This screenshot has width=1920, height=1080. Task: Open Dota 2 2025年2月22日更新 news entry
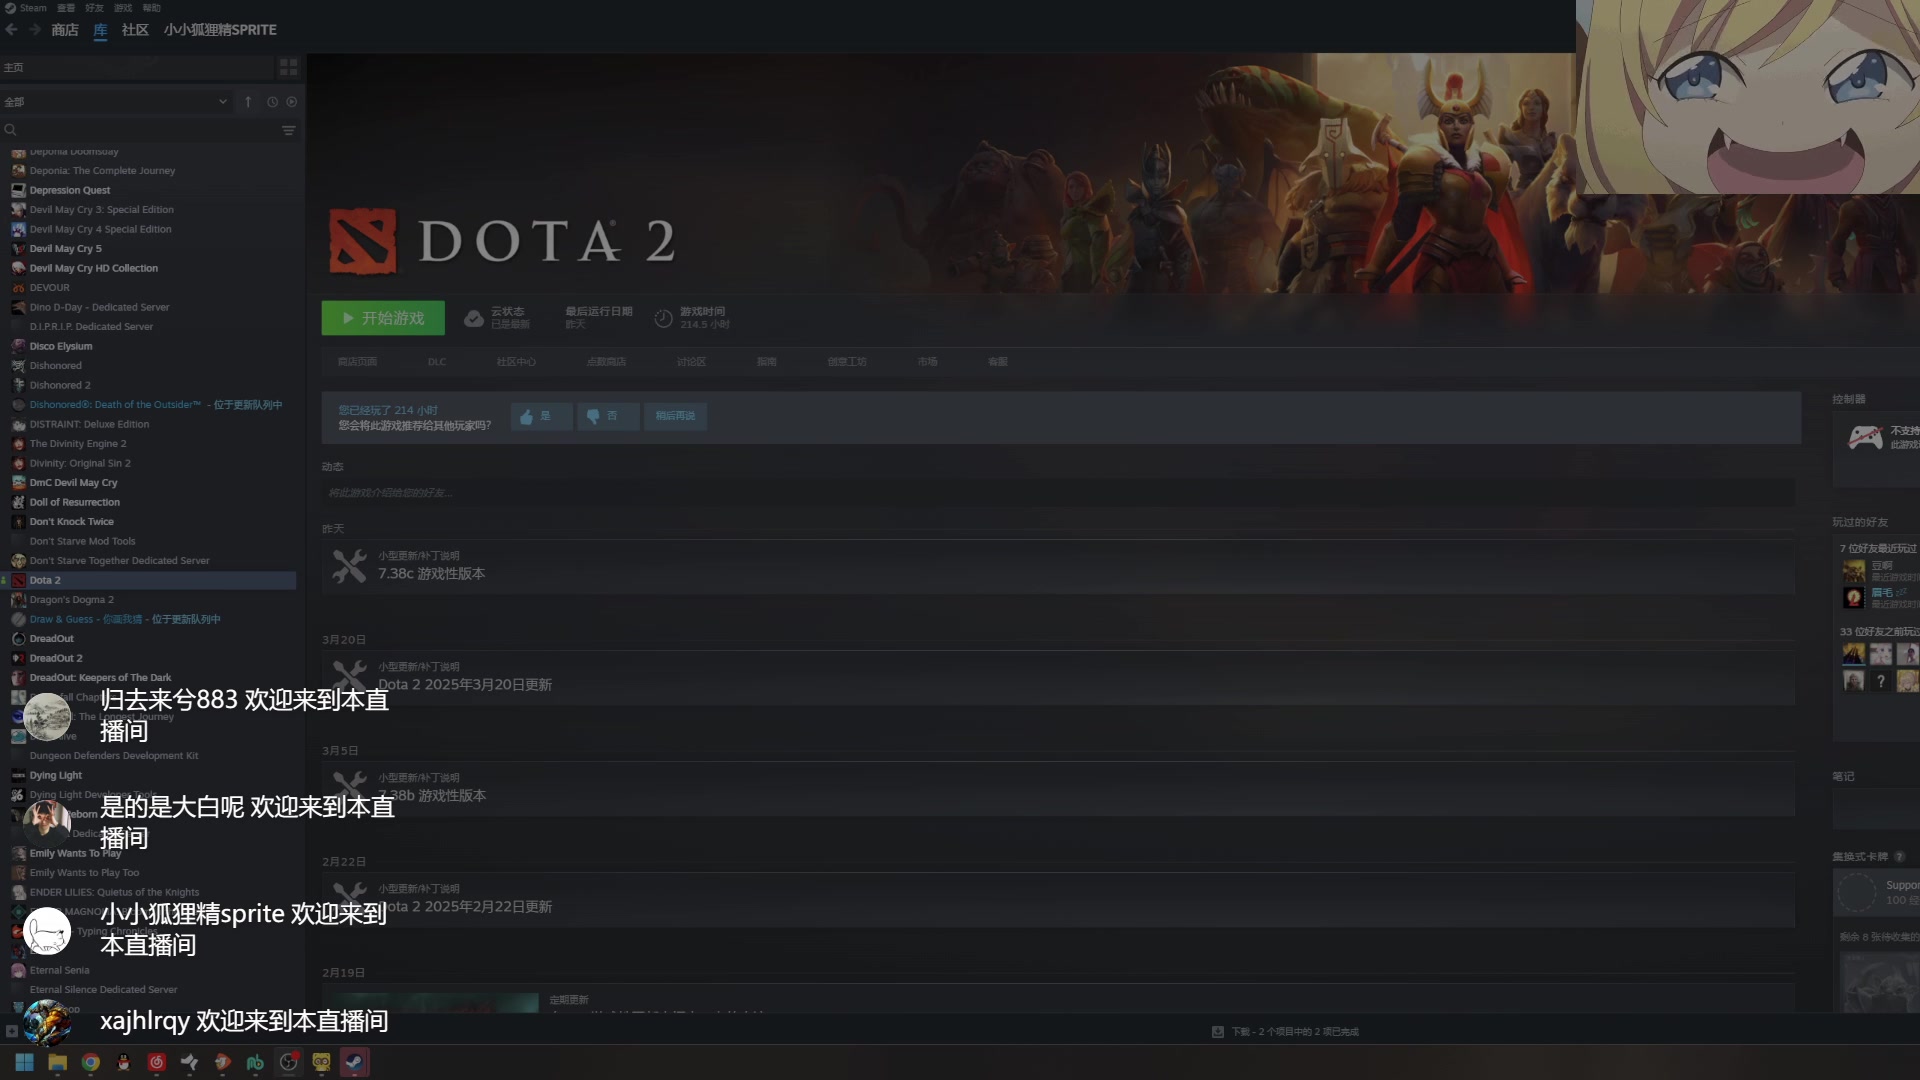[1058, 900]
